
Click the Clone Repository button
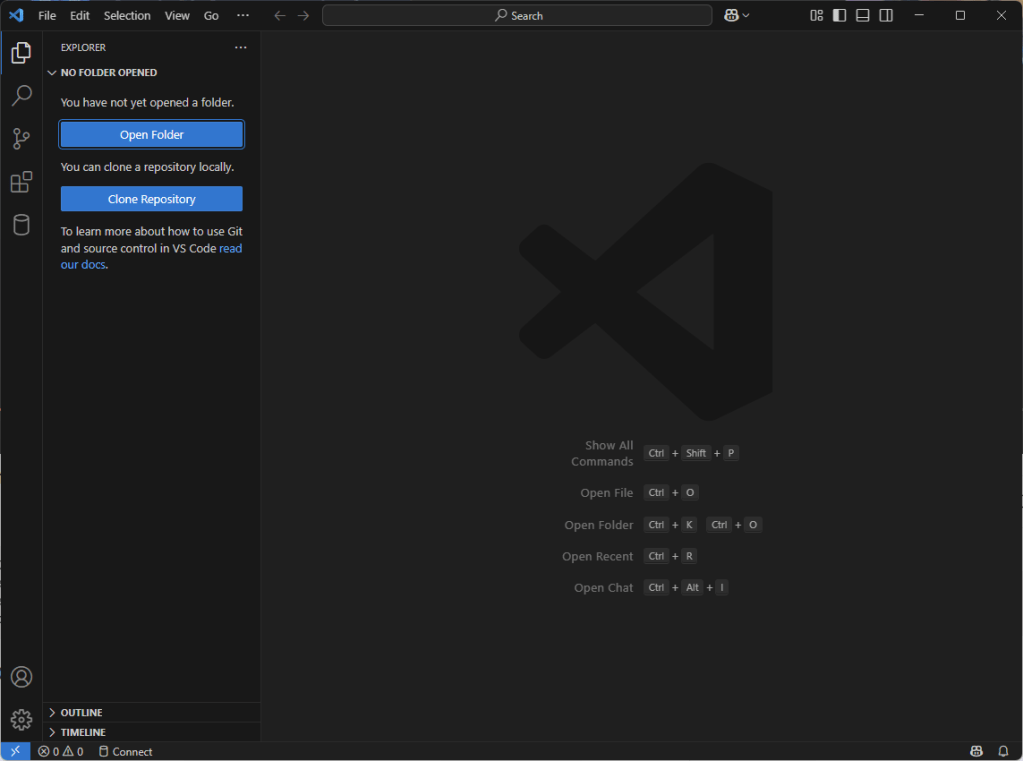coord(152,199)
